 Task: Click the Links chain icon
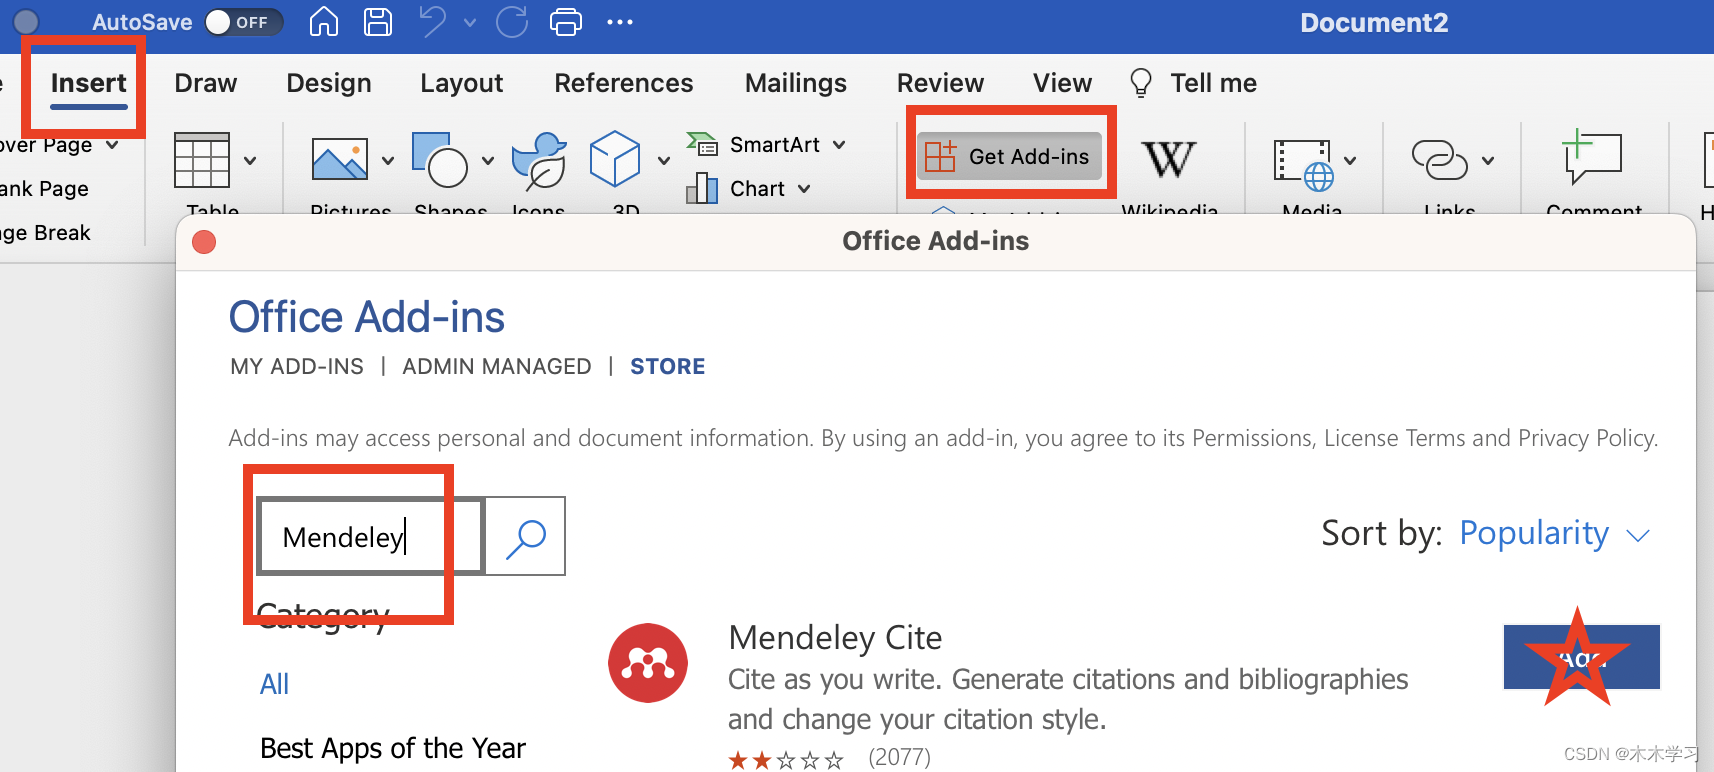tap(1439, 160)
